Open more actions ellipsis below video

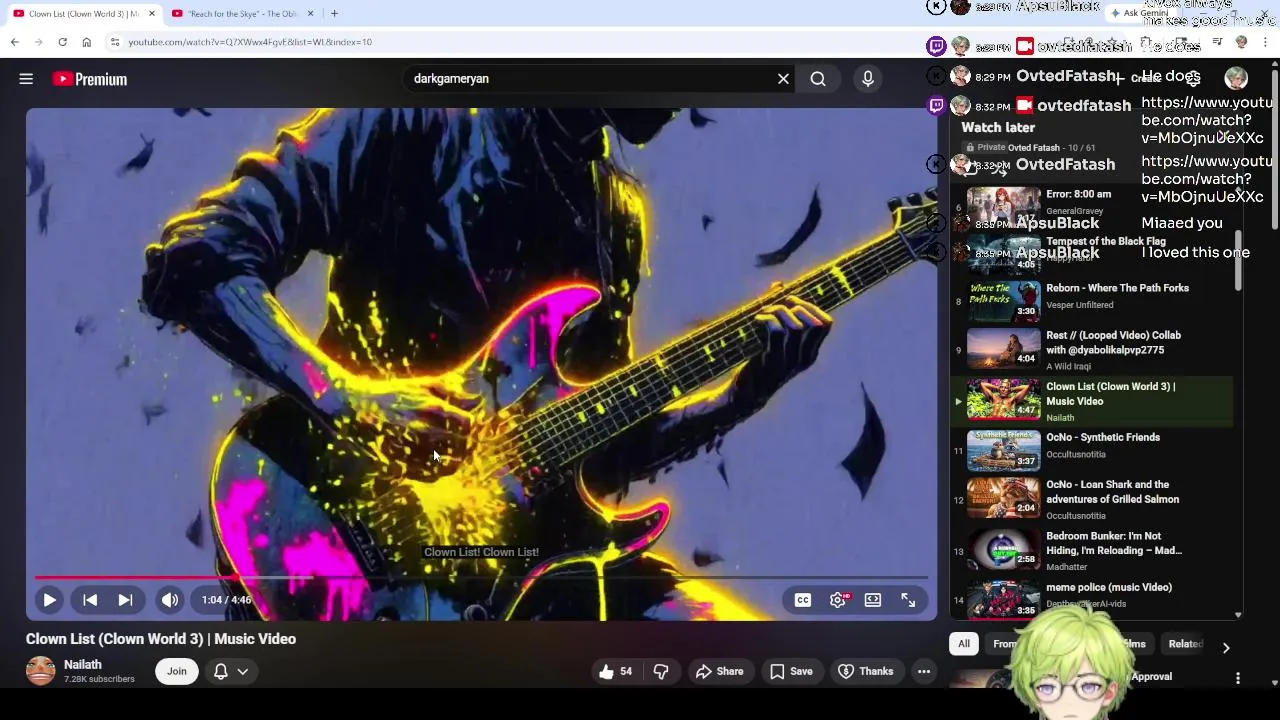[x=924, y=671]
